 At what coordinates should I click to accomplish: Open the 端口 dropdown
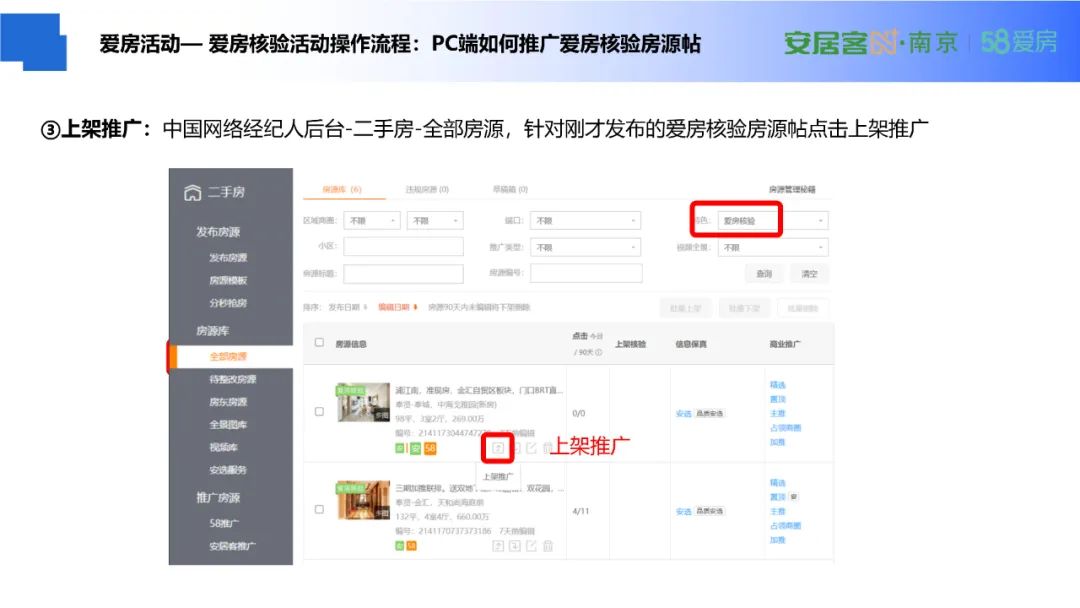[x=585, y=220]
